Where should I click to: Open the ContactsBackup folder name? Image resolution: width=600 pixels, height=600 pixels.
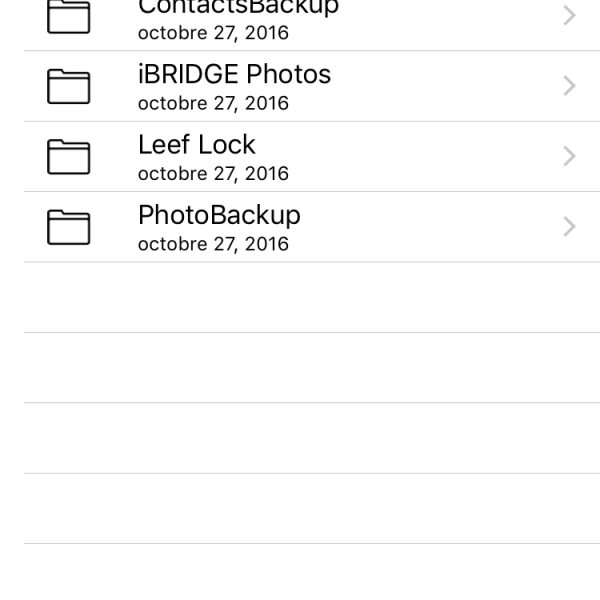[x=238, y=7]
